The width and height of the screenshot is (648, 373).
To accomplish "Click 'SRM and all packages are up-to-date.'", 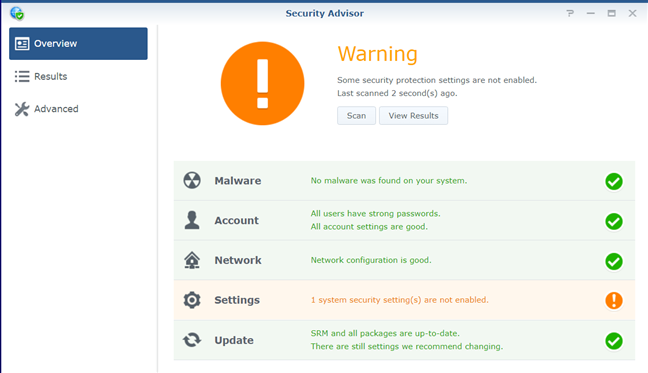I will [x=385, y=333].
